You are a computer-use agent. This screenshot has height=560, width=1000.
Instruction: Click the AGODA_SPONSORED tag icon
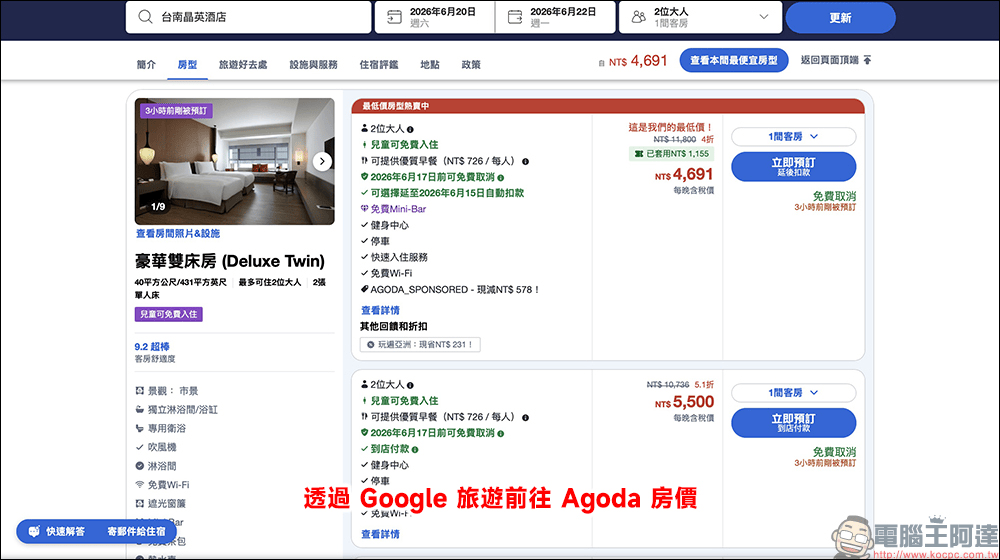(364, 289)
